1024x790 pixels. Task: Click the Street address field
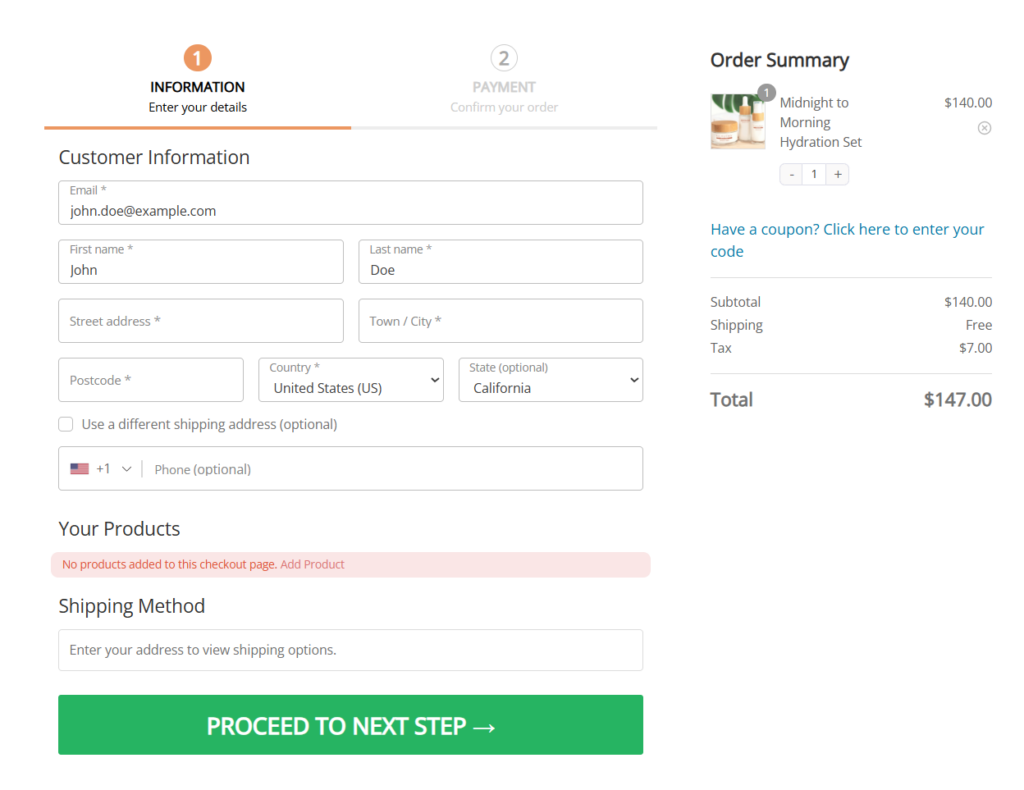[200, 320]
